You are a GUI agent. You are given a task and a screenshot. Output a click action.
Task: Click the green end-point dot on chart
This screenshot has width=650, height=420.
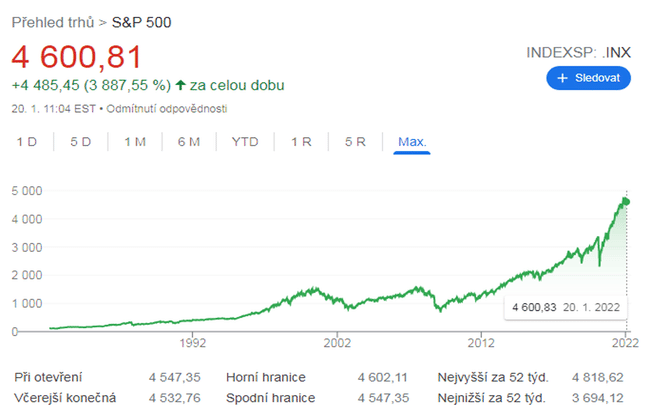coord(627,202)
